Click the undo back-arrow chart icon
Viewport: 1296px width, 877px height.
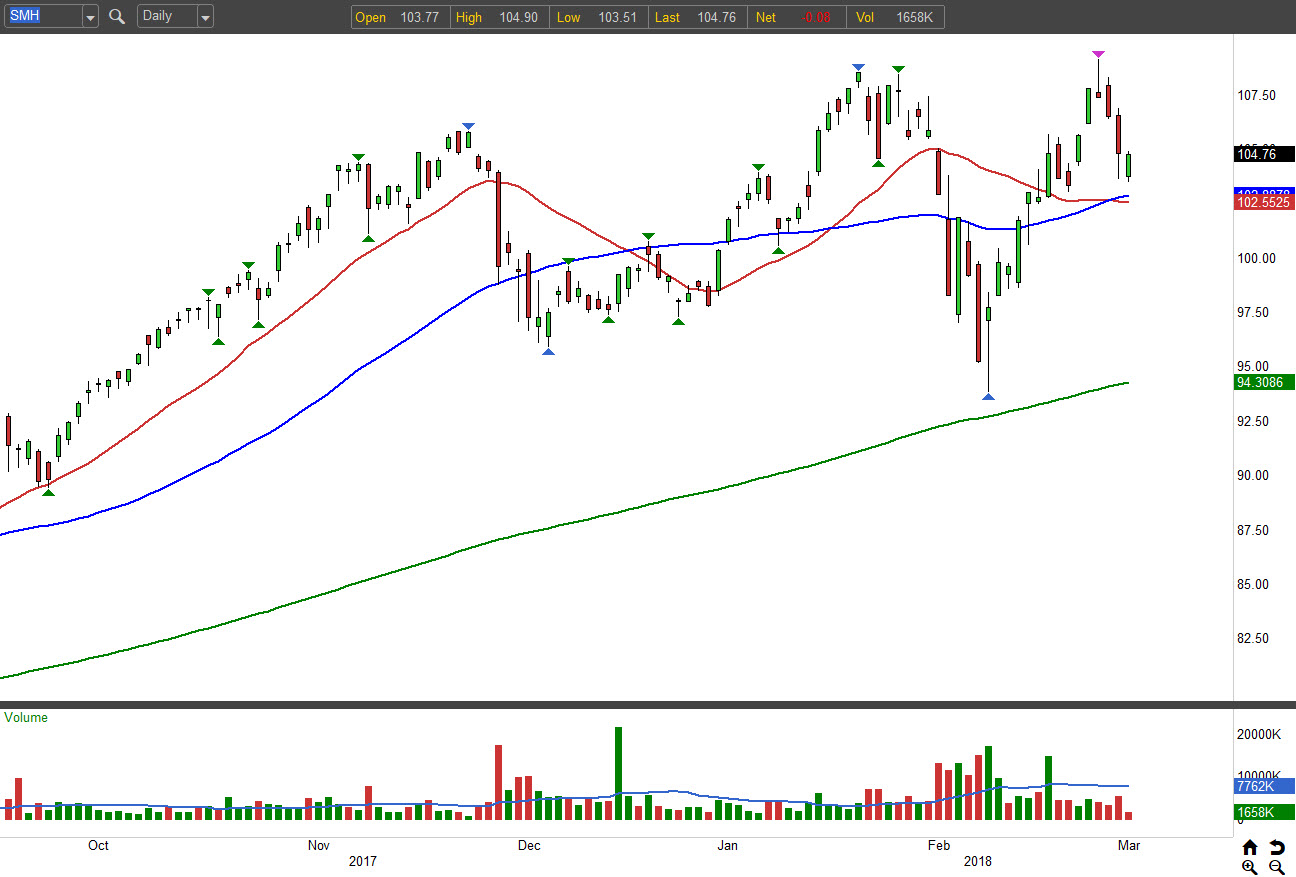(x=1276, y=848)
